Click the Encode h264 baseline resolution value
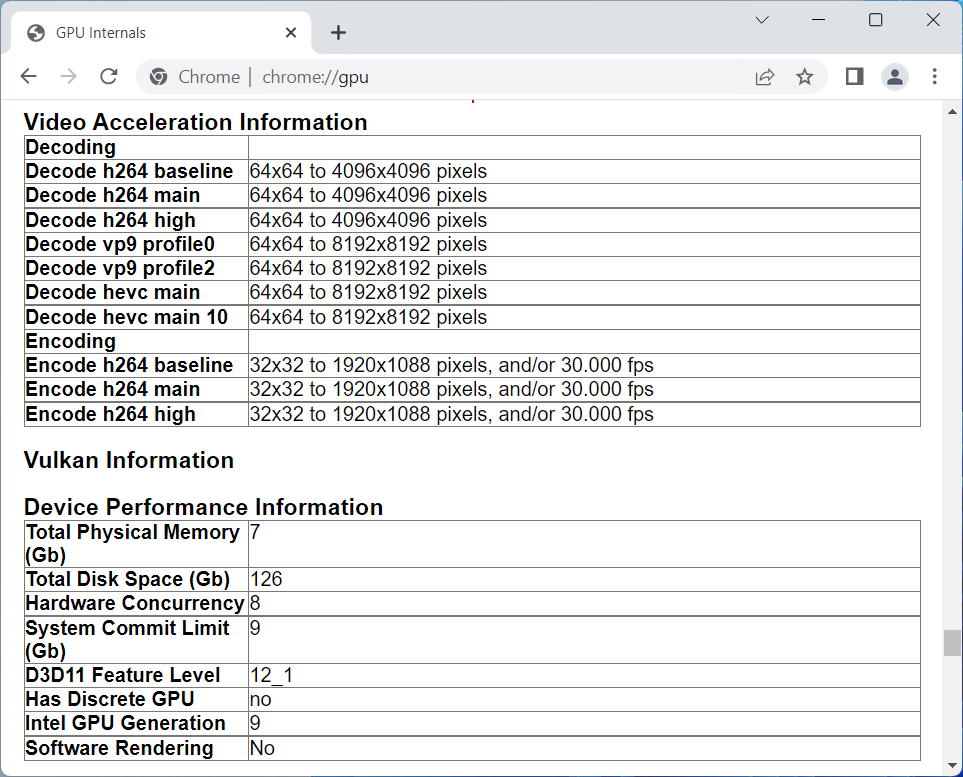The height and width of the screenshot is (777, 963). [x=451, y=365]
